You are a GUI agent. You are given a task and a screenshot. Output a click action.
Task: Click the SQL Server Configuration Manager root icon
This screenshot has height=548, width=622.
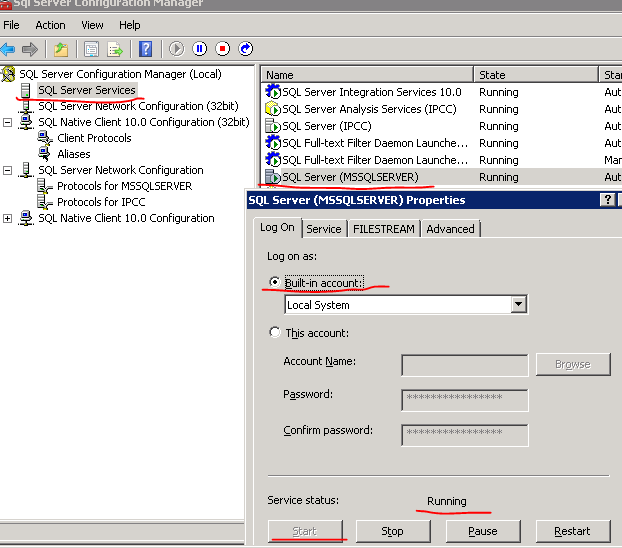(x=8, y=74)
